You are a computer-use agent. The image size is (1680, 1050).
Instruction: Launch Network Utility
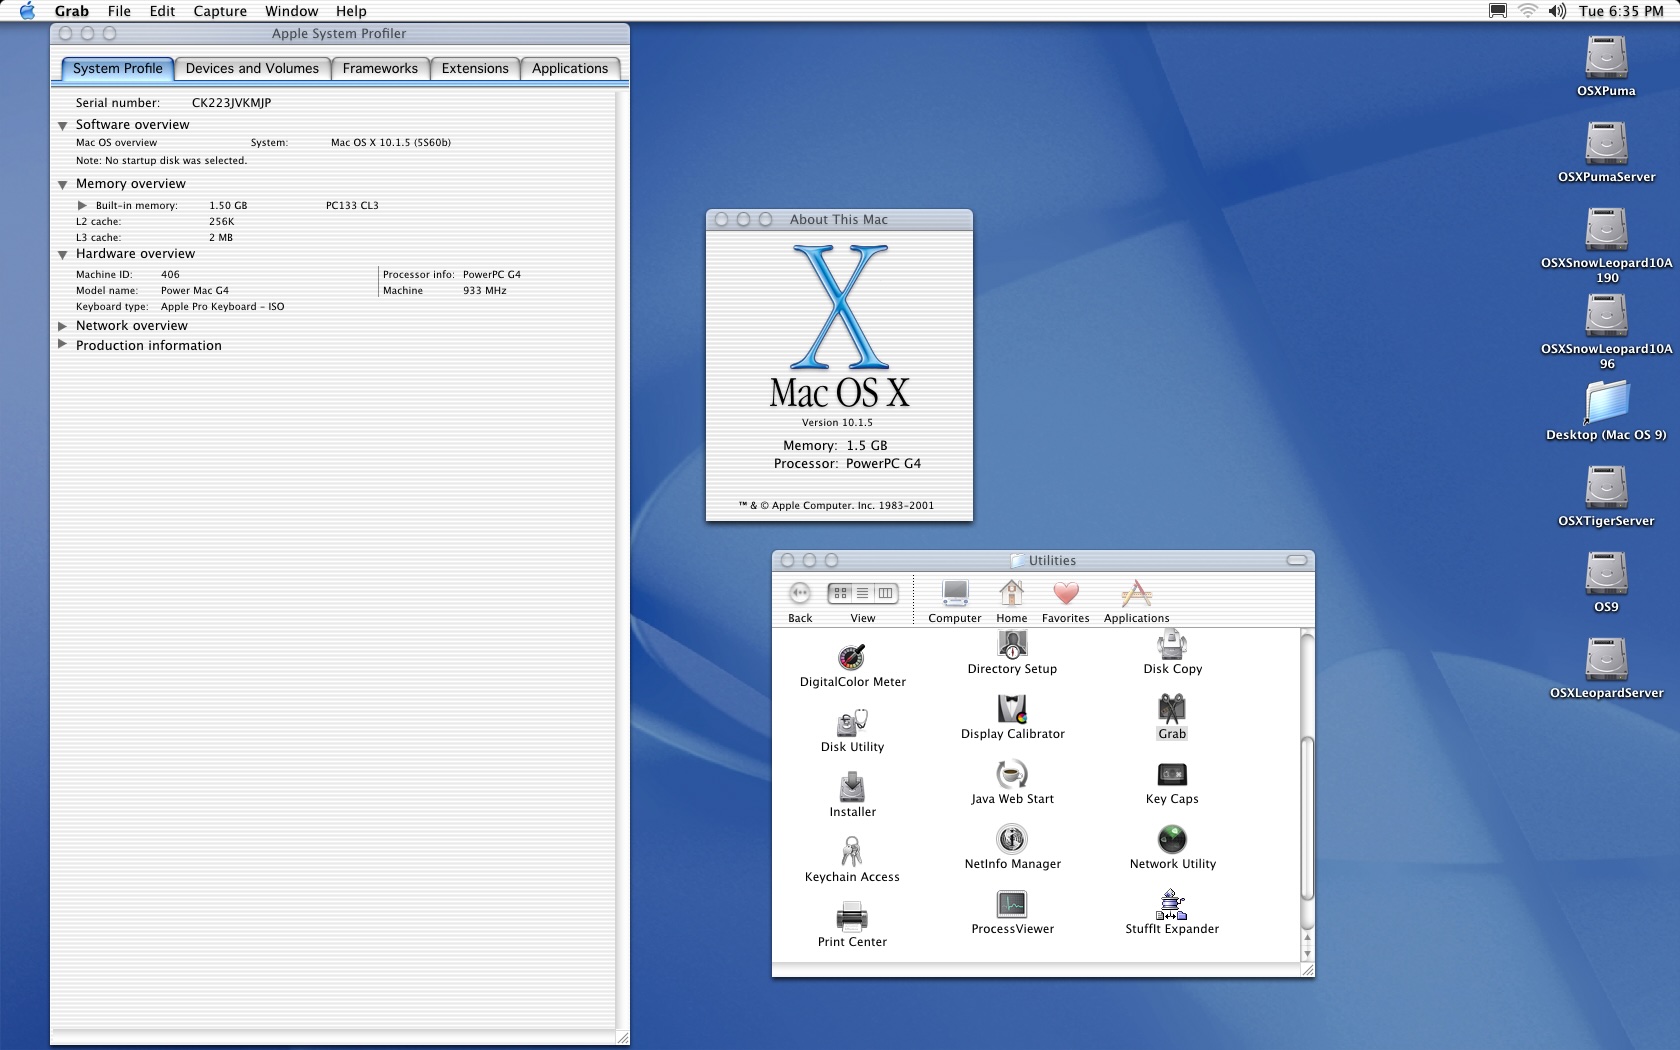tap(1172, 840)
